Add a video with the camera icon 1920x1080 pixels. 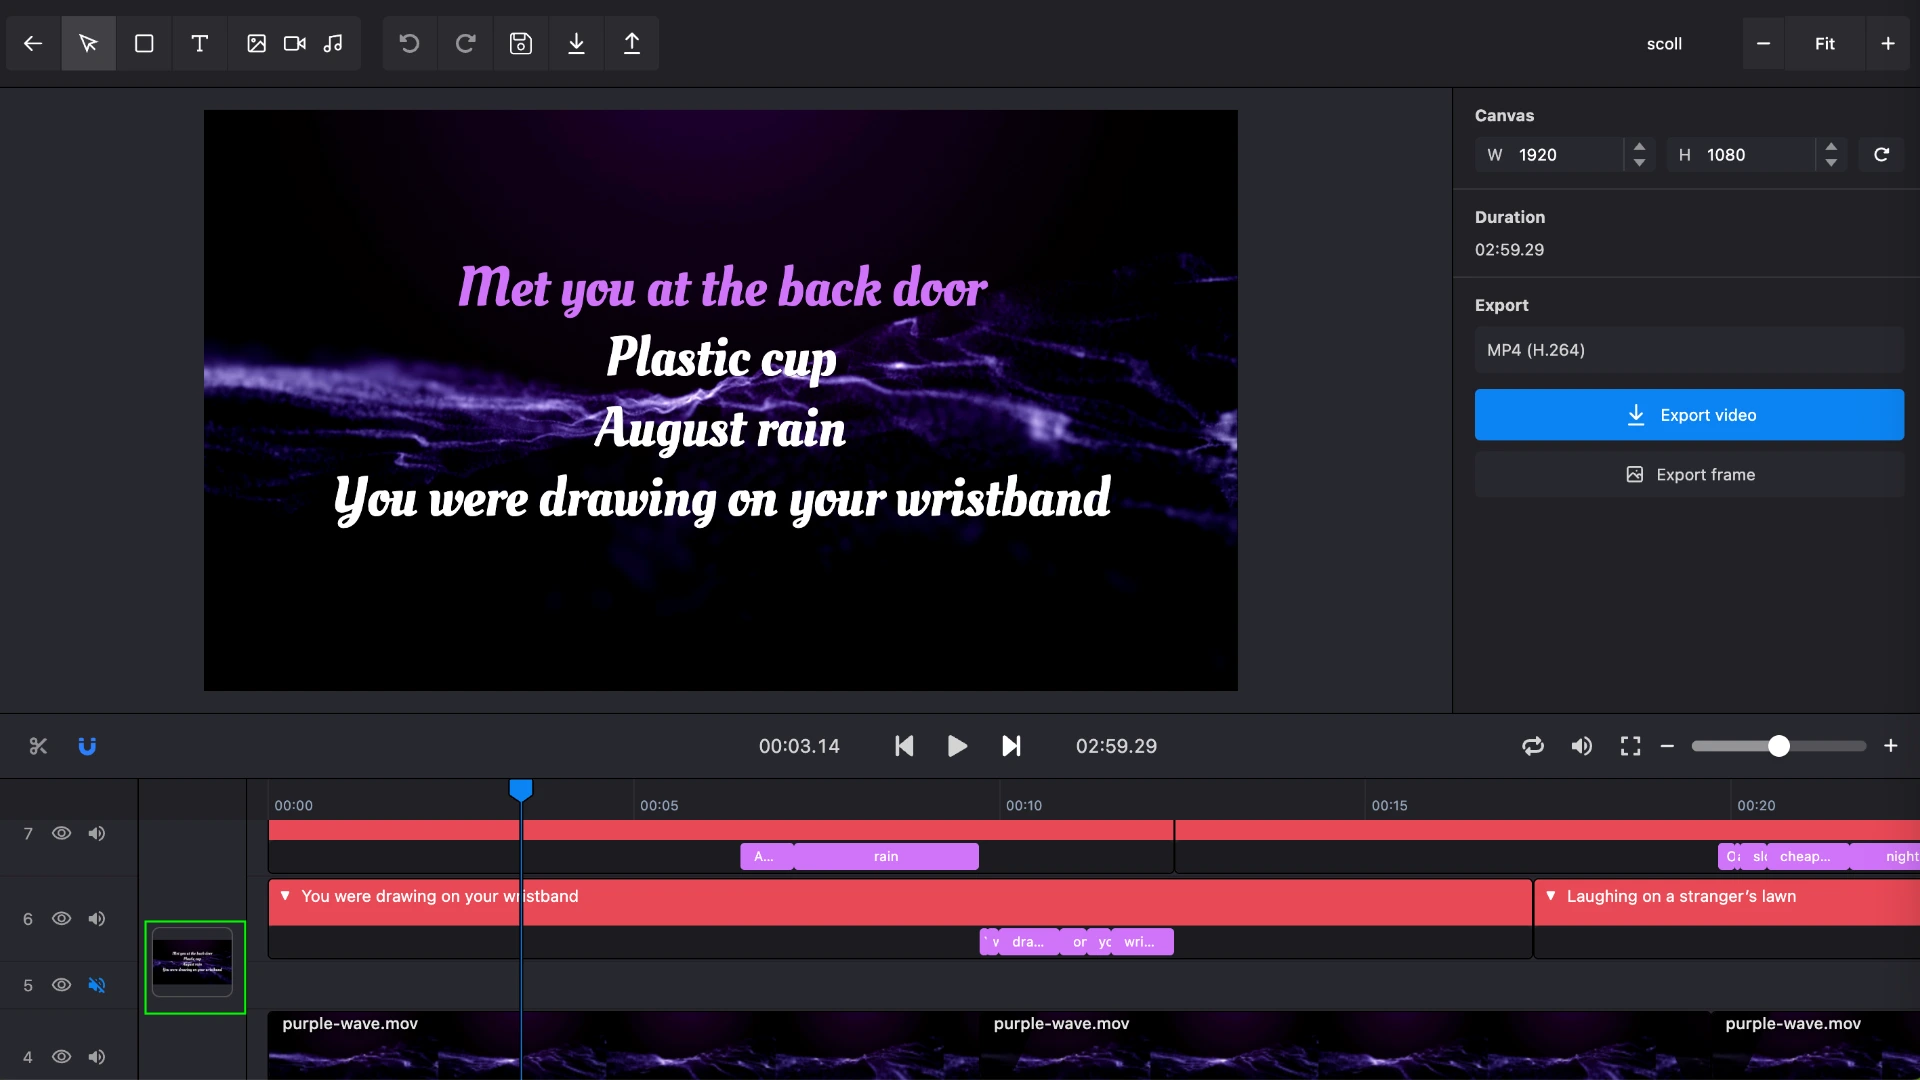point(294,43)
